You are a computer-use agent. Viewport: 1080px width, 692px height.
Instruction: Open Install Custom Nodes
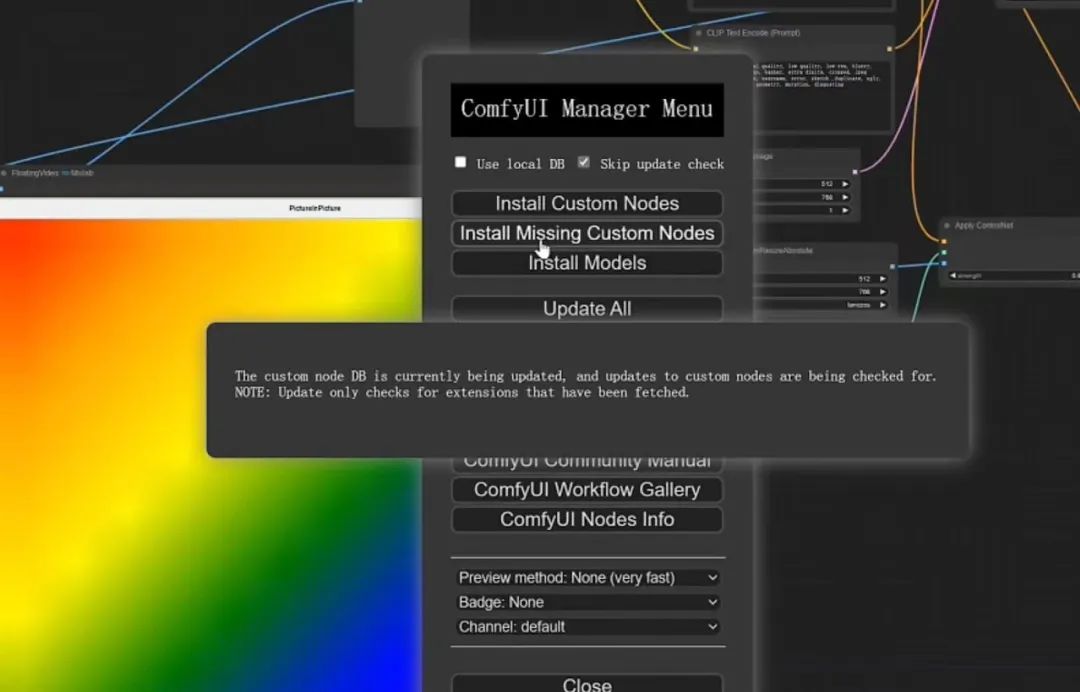point(587,203)
